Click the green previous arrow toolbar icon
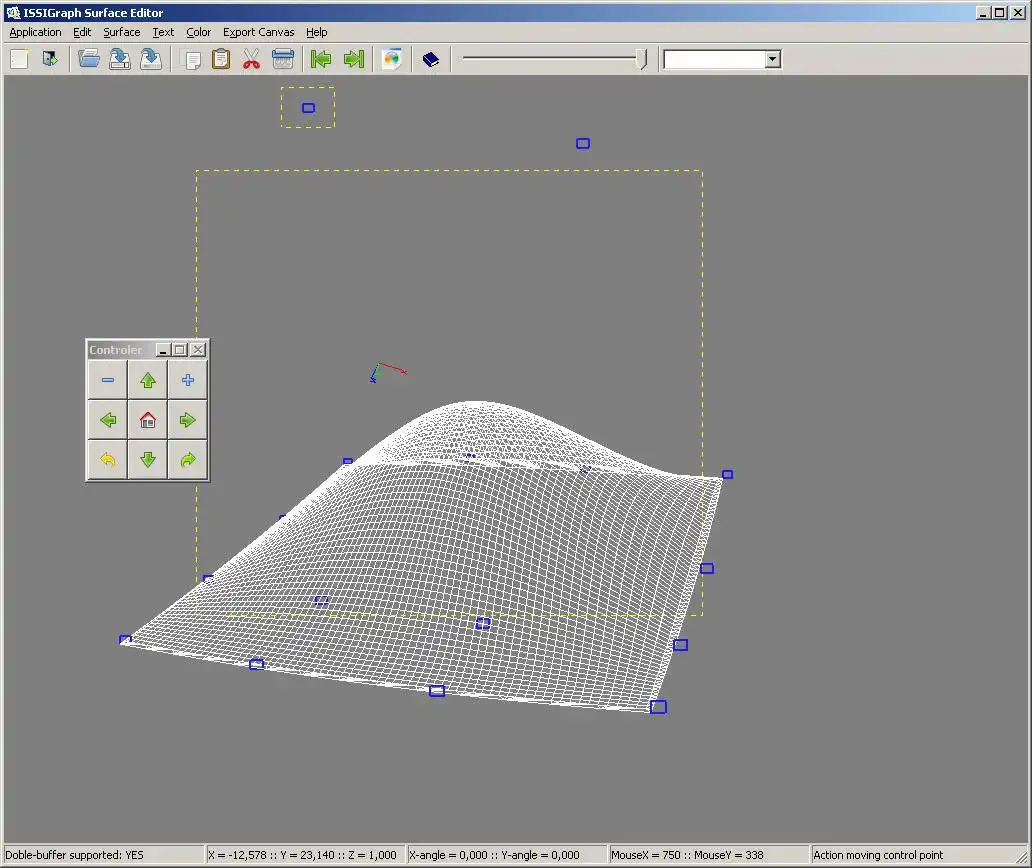1032x868 pixels. click(321, 59)
